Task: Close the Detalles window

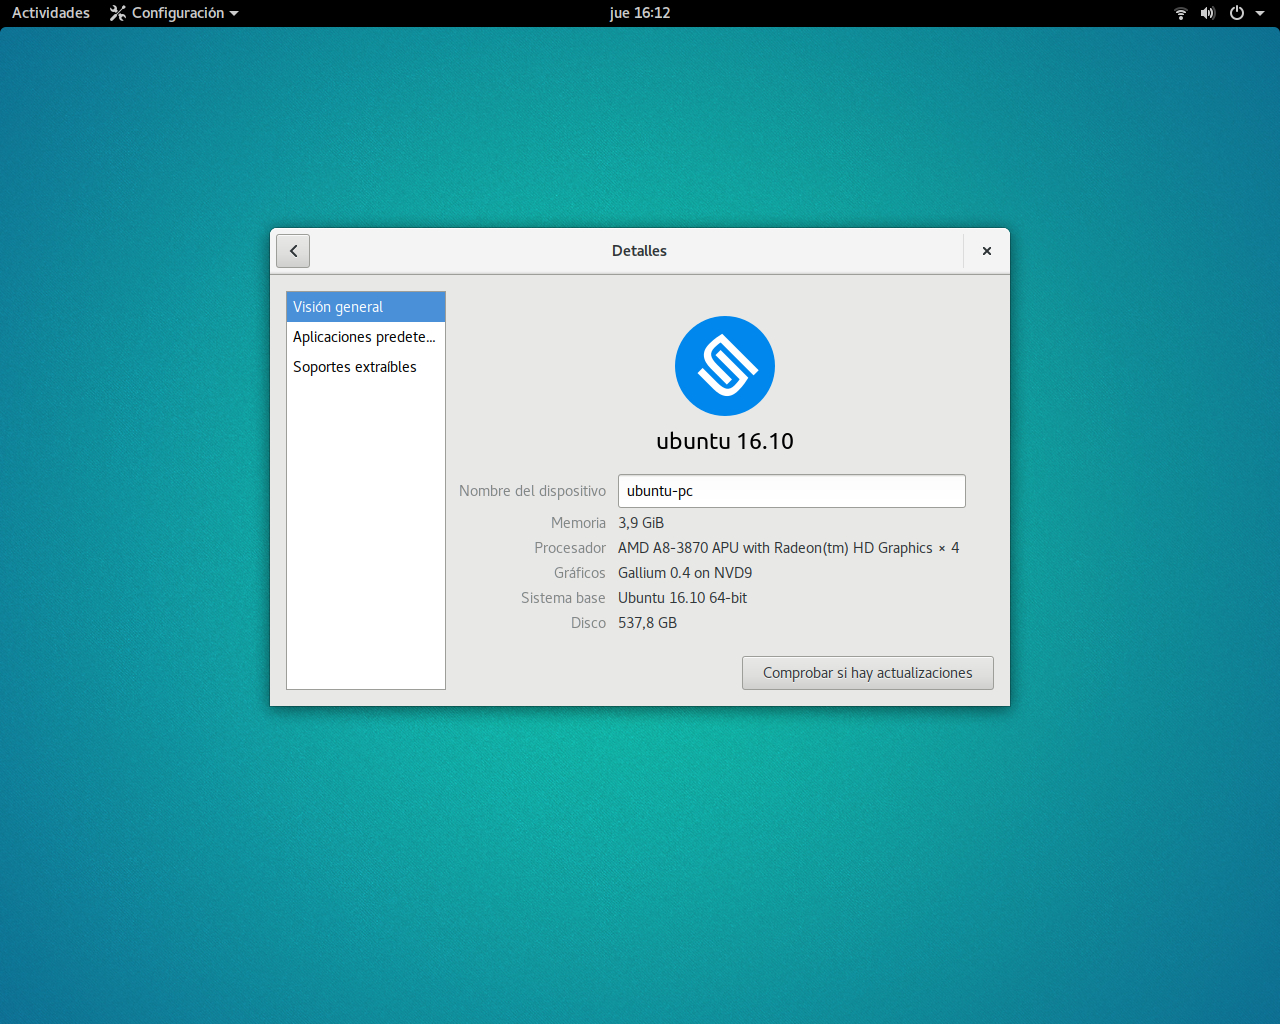Action: [987, 251]
